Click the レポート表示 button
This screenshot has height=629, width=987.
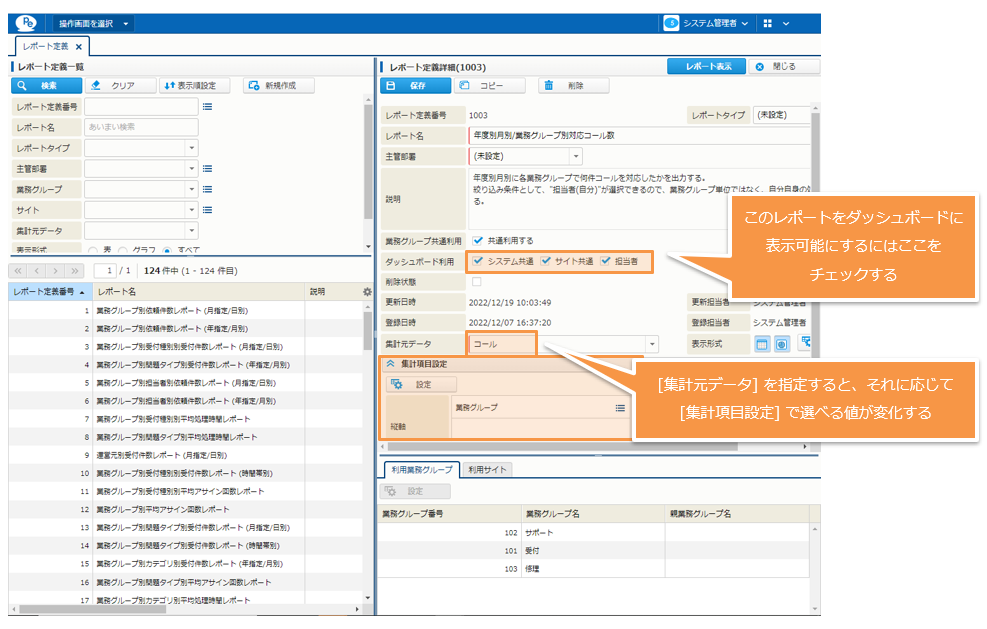pos(707,66)
